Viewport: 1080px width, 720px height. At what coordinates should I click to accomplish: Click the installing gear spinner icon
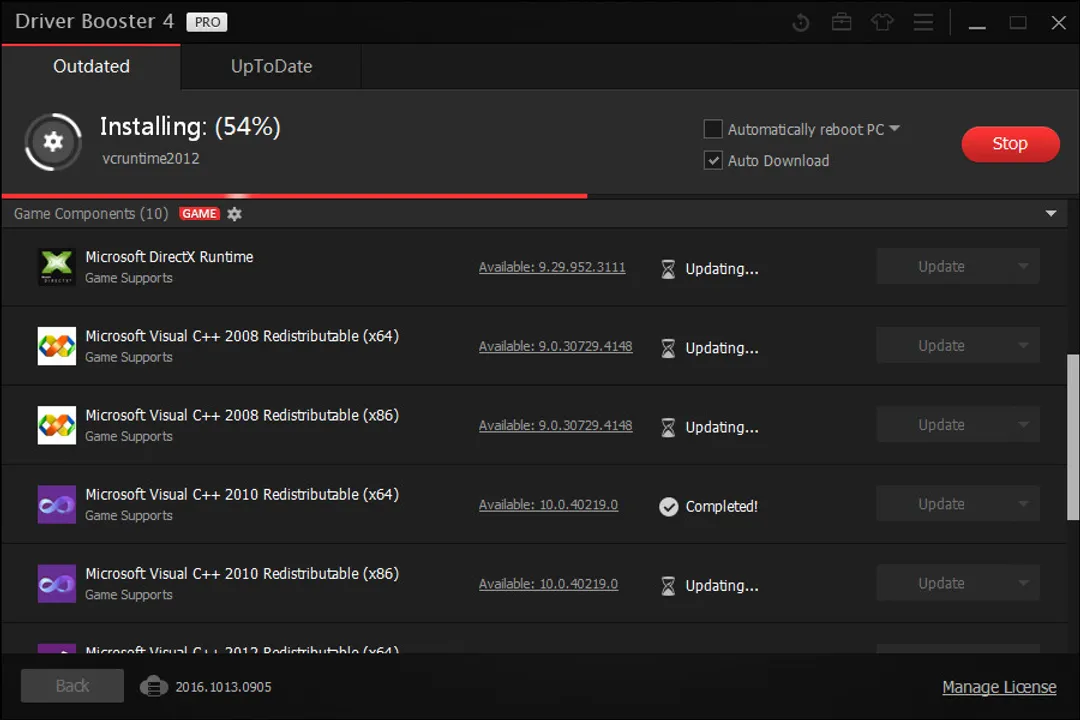53,142
